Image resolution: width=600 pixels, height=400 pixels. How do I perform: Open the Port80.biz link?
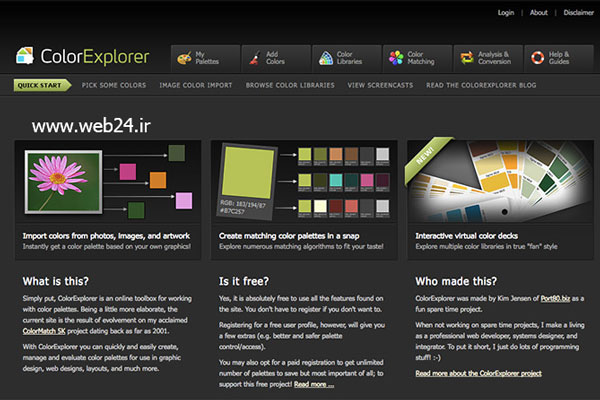point(555,299)
